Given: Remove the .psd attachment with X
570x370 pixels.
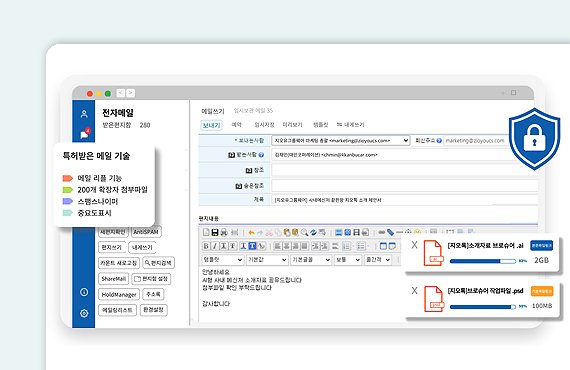Looking at the screenshot, I should coord(414,290).
